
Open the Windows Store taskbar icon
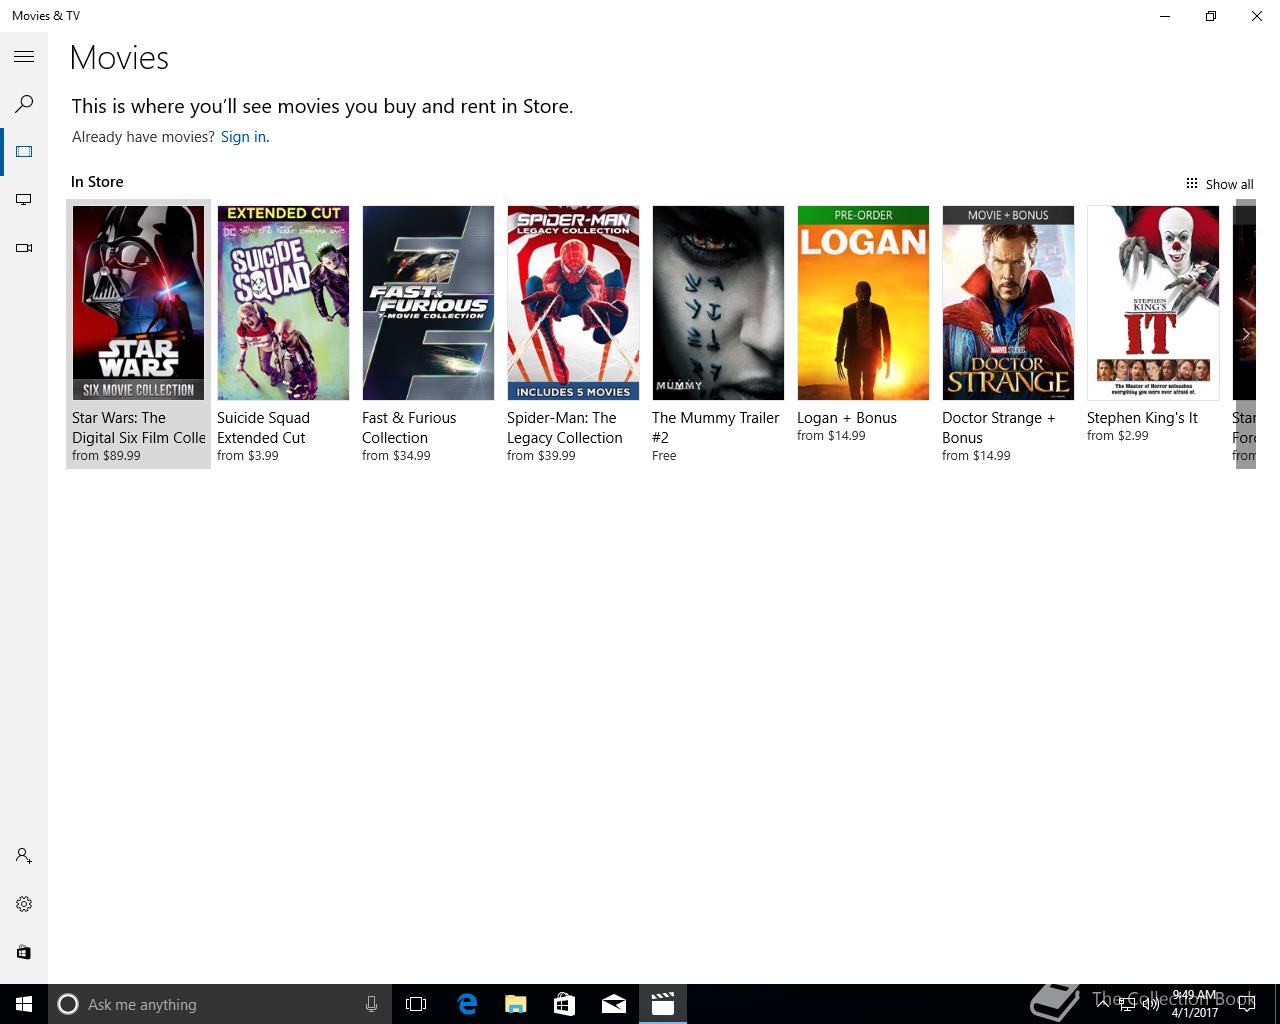tap(564, 1004)
